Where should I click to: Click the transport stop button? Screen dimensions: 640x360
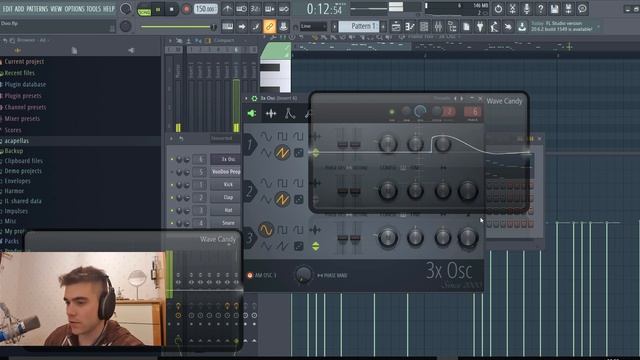tap(172, 9)
